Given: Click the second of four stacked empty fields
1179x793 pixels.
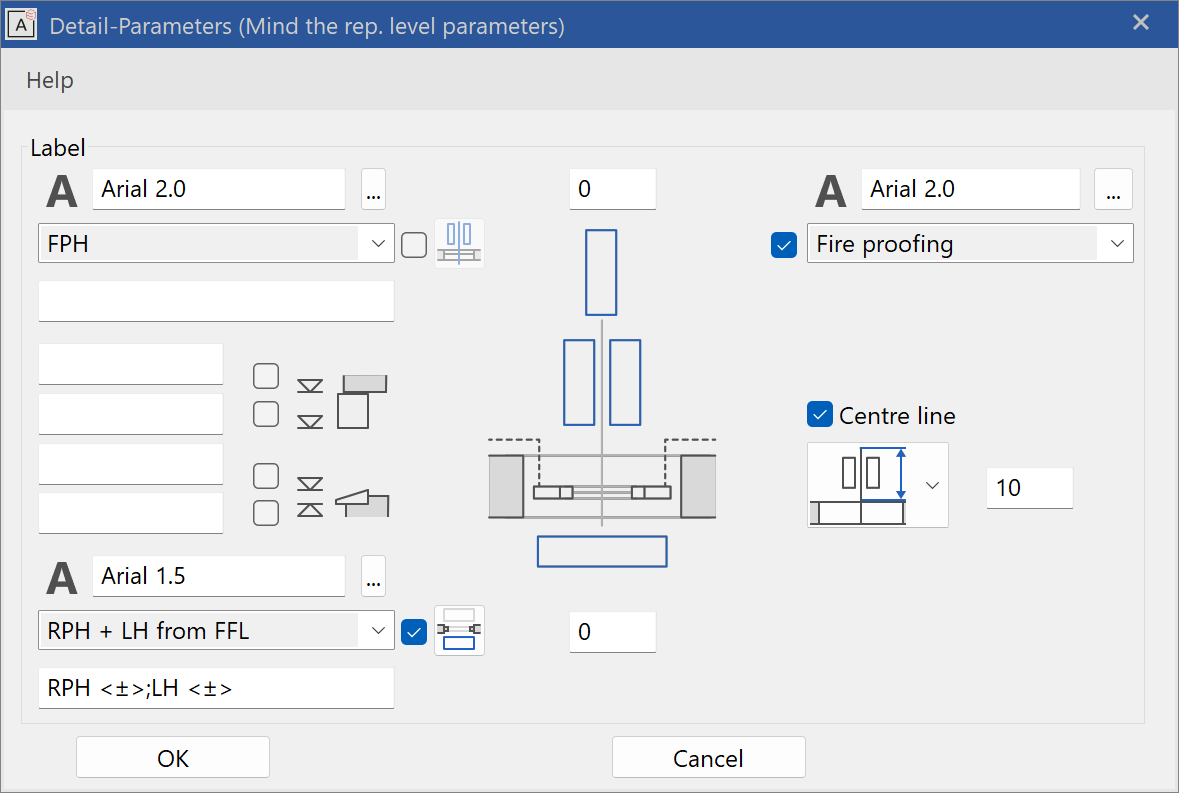Looking at the screenshot, I should click(131, 414).
